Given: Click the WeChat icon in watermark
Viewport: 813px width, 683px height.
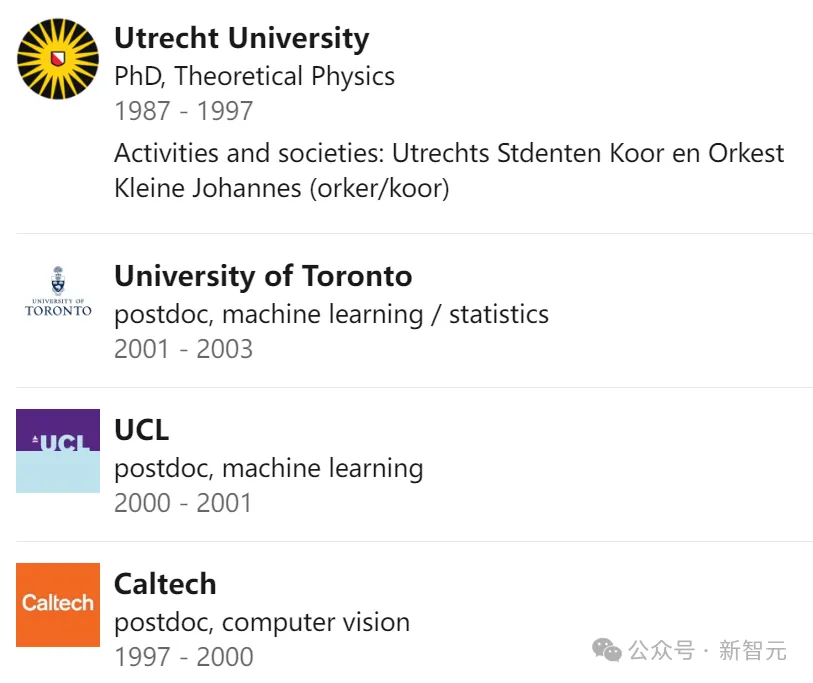Looking at the screenshot, I should coord(607,650).
